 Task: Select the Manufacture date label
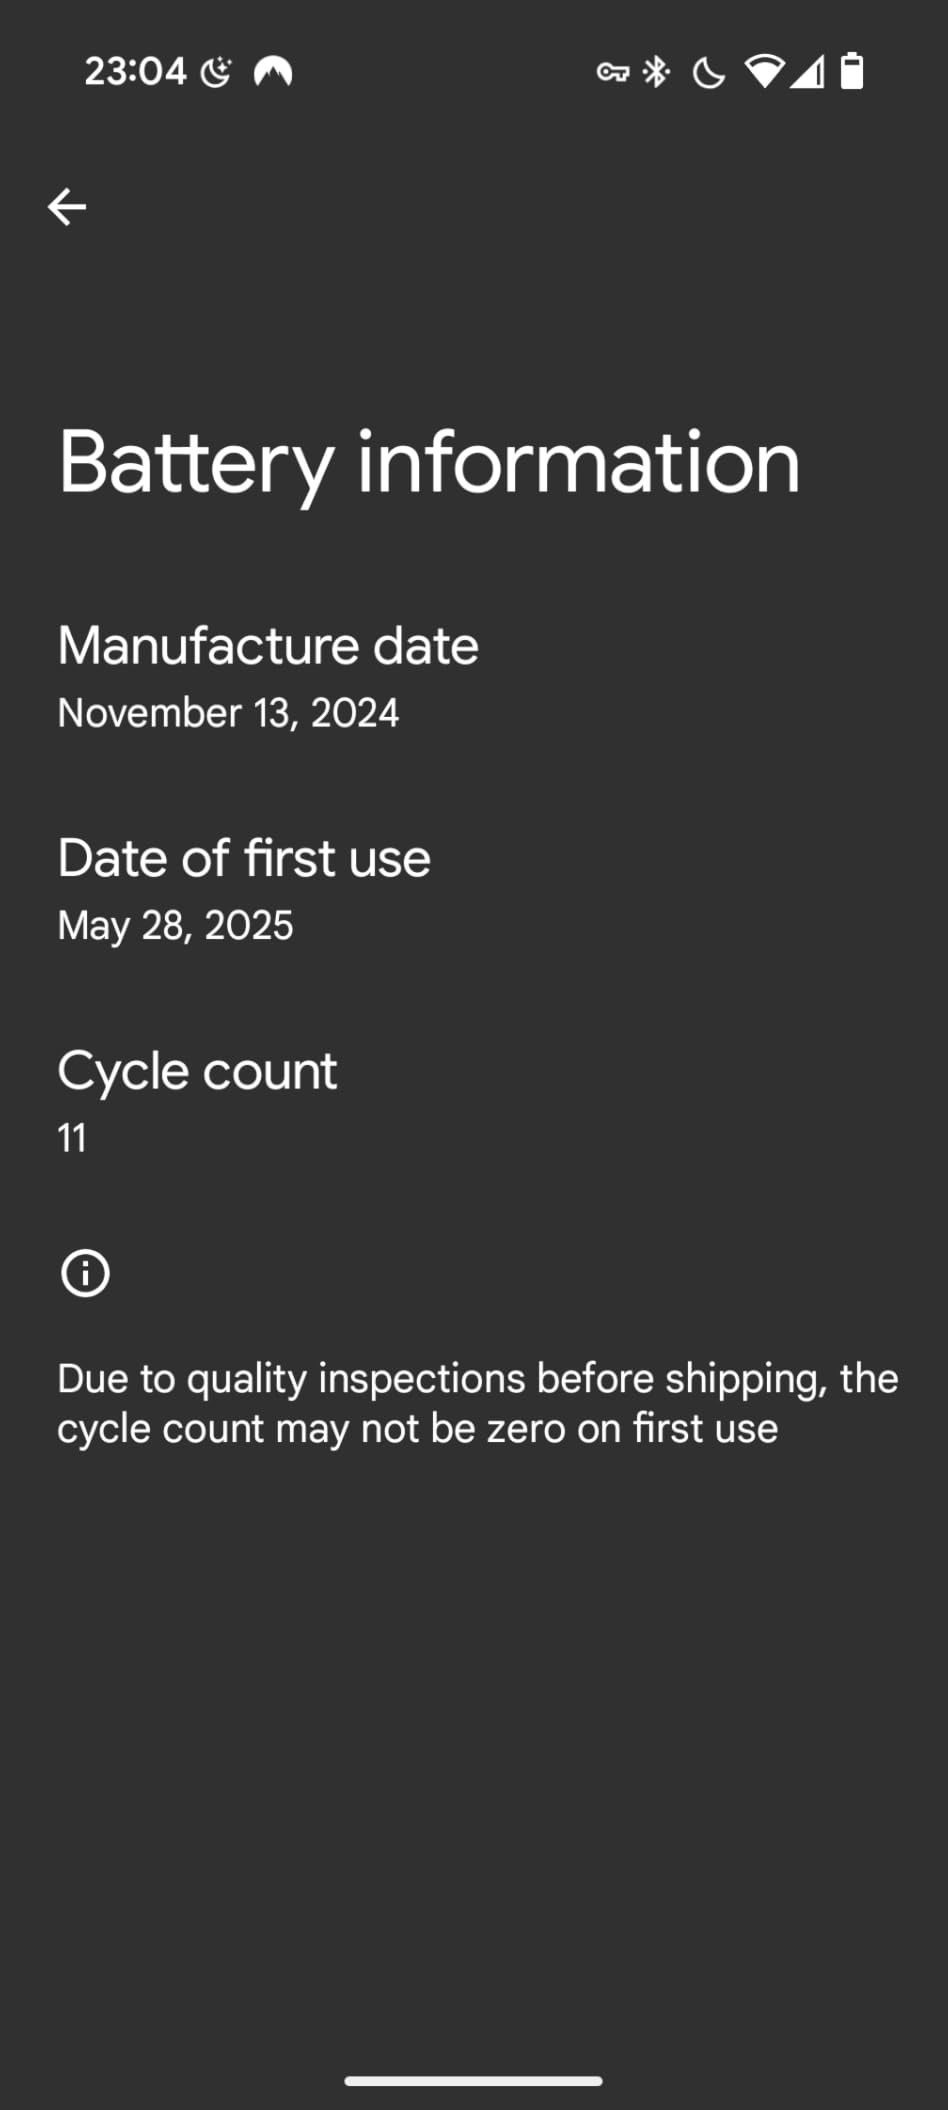[268, 645]
